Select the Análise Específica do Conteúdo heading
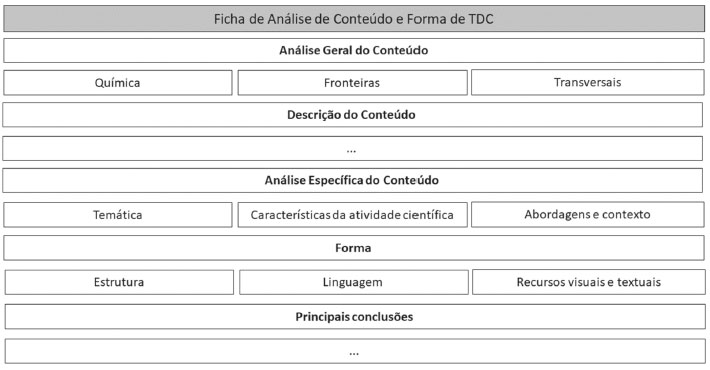The width and height of the screenshot is (710, 370). (x=352, y=180)
